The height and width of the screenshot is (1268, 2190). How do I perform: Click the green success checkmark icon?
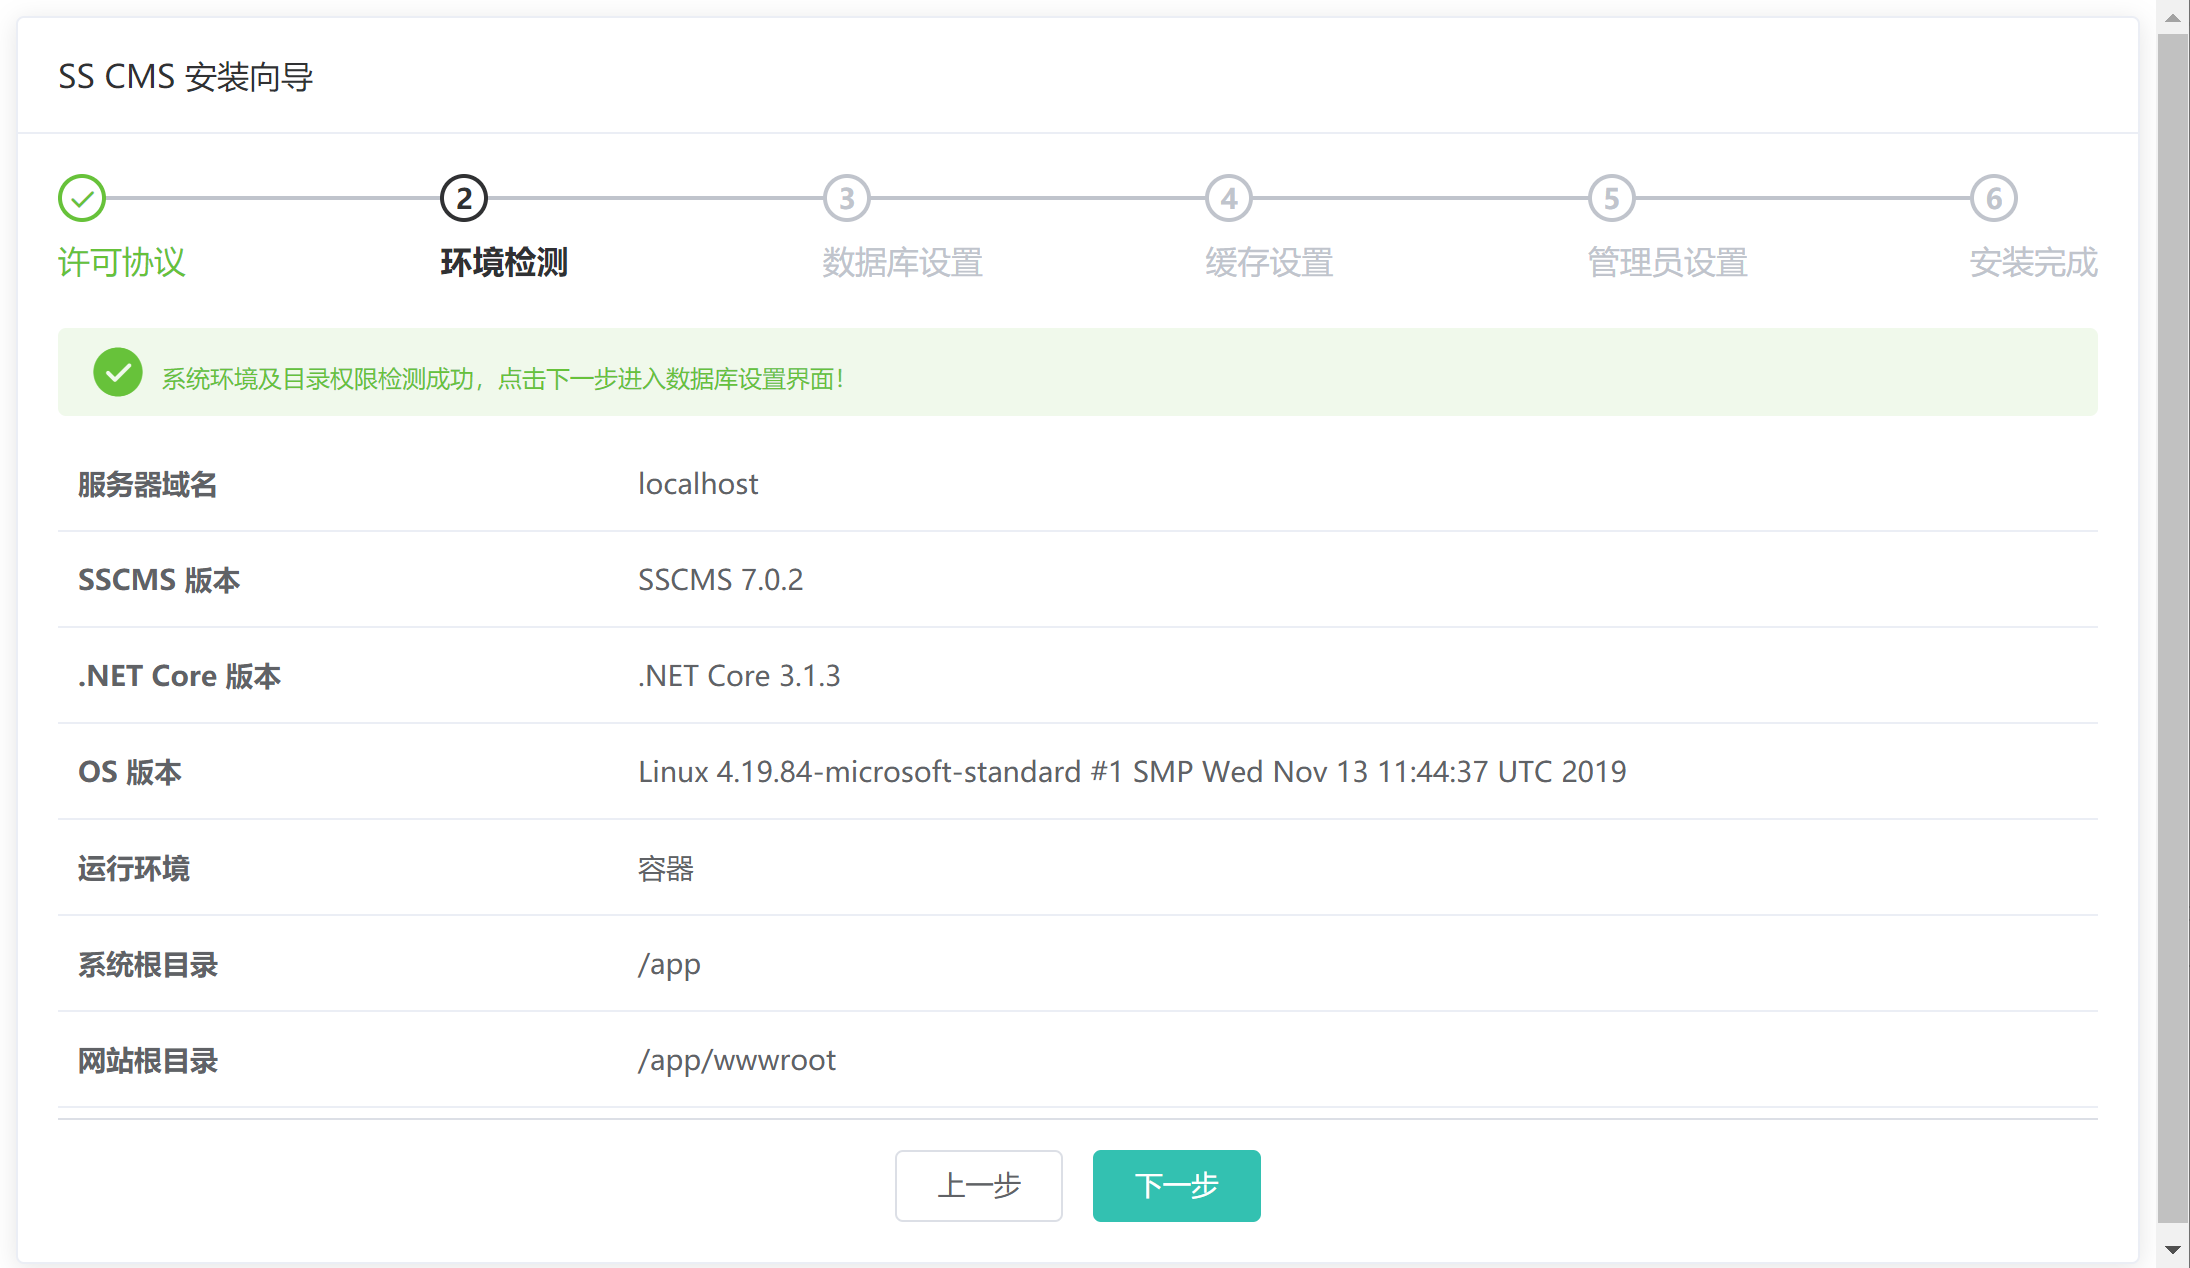118,372
